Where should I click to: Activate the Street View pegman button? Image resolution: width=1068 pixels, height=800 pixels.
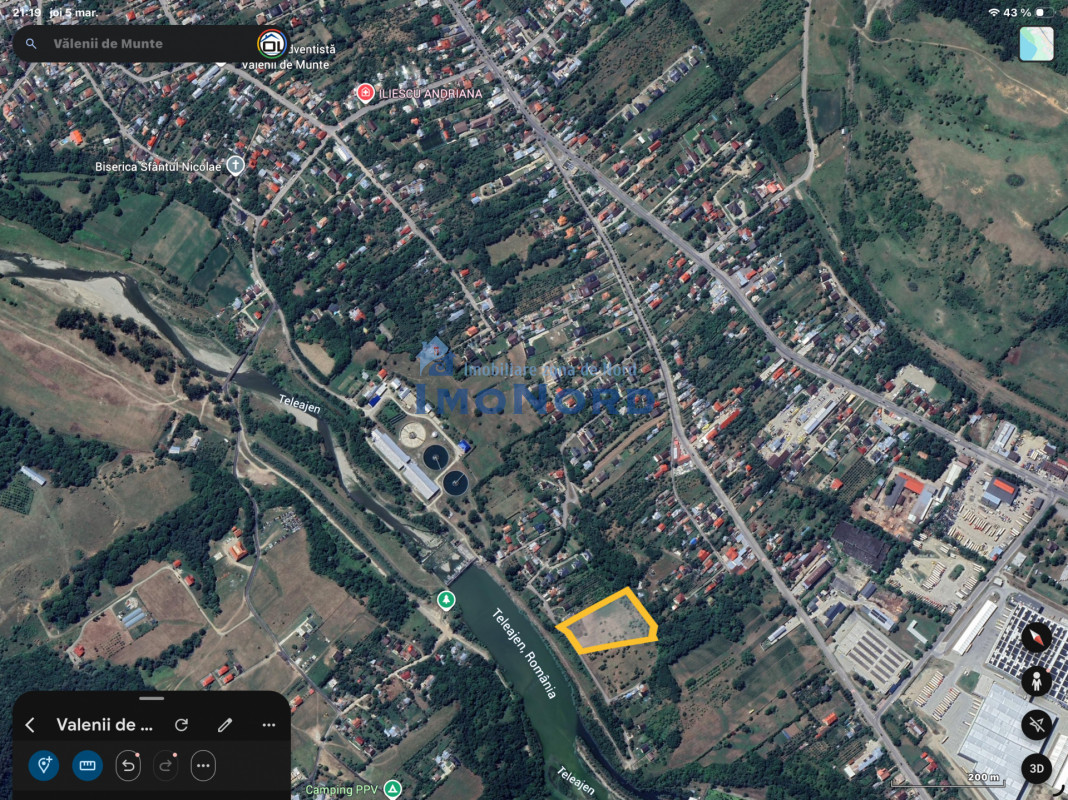coord(1036,681)
